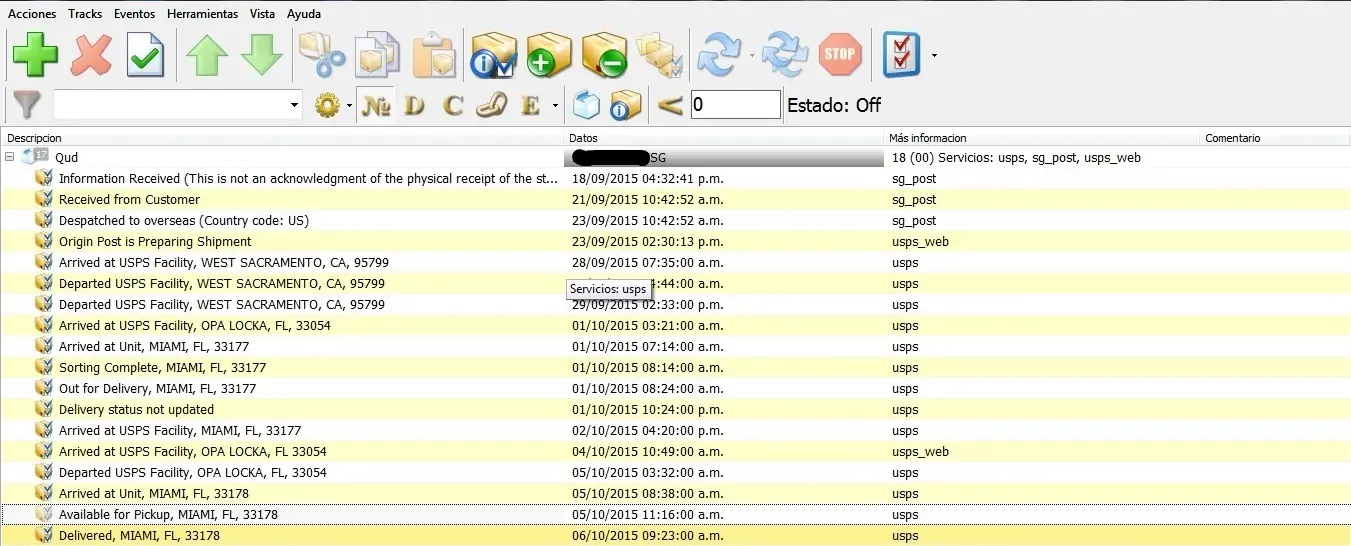This screenshot has width=1351, height=546.
Task: Open the Eventos menu
Action: (x=134, y=14)
